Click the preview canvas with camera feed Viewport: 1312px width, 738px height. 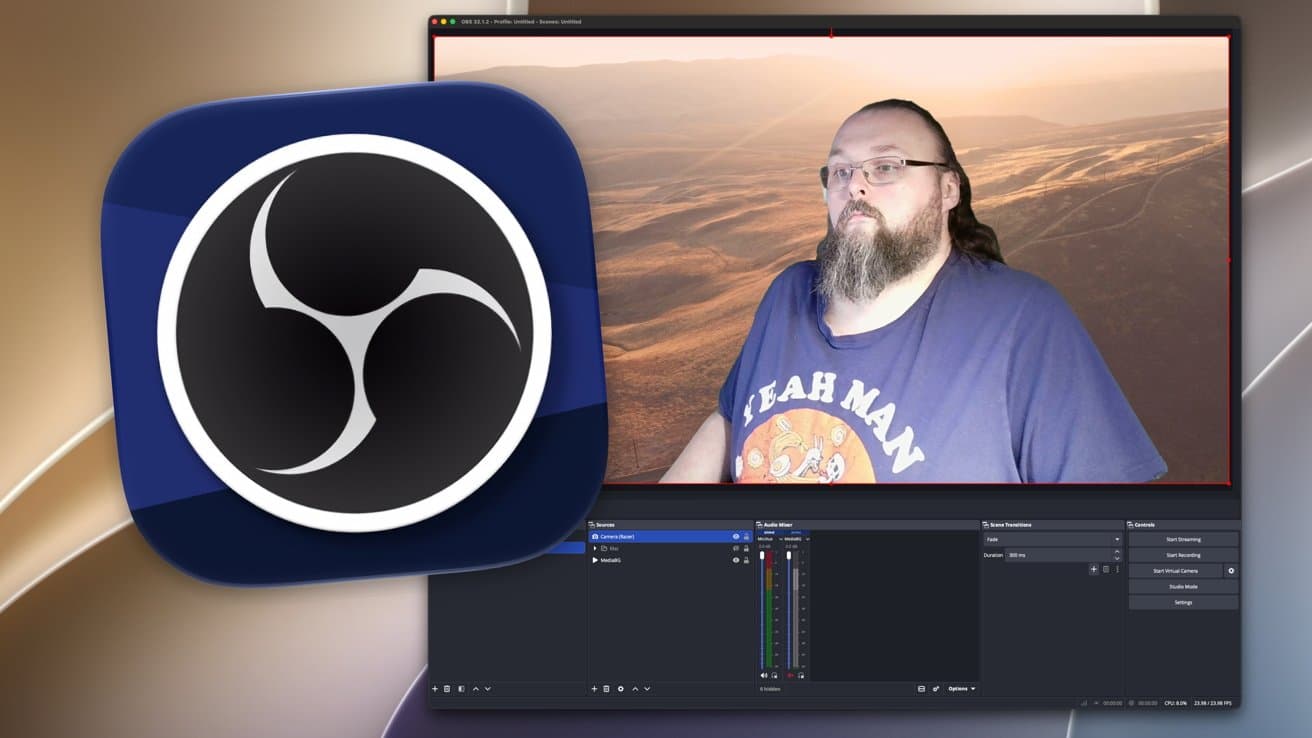coord(831,260)
